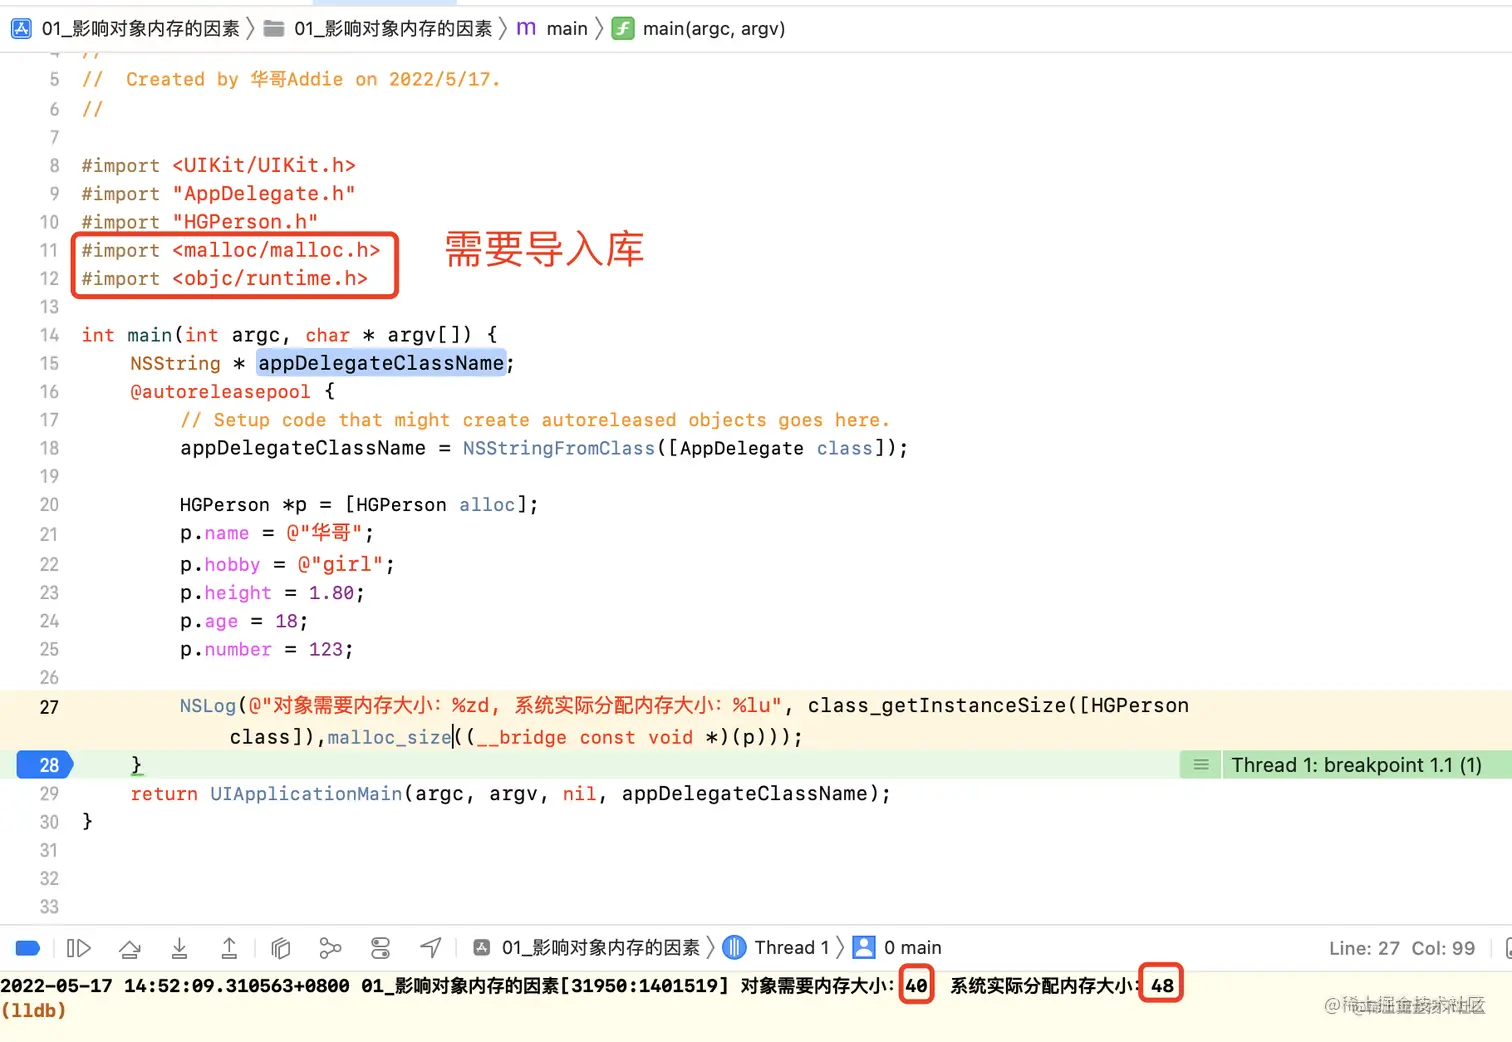Add a breakpoint on line 20 gutter
1512x1042 pixels.
pyautogui.click(x=49, y=505)
